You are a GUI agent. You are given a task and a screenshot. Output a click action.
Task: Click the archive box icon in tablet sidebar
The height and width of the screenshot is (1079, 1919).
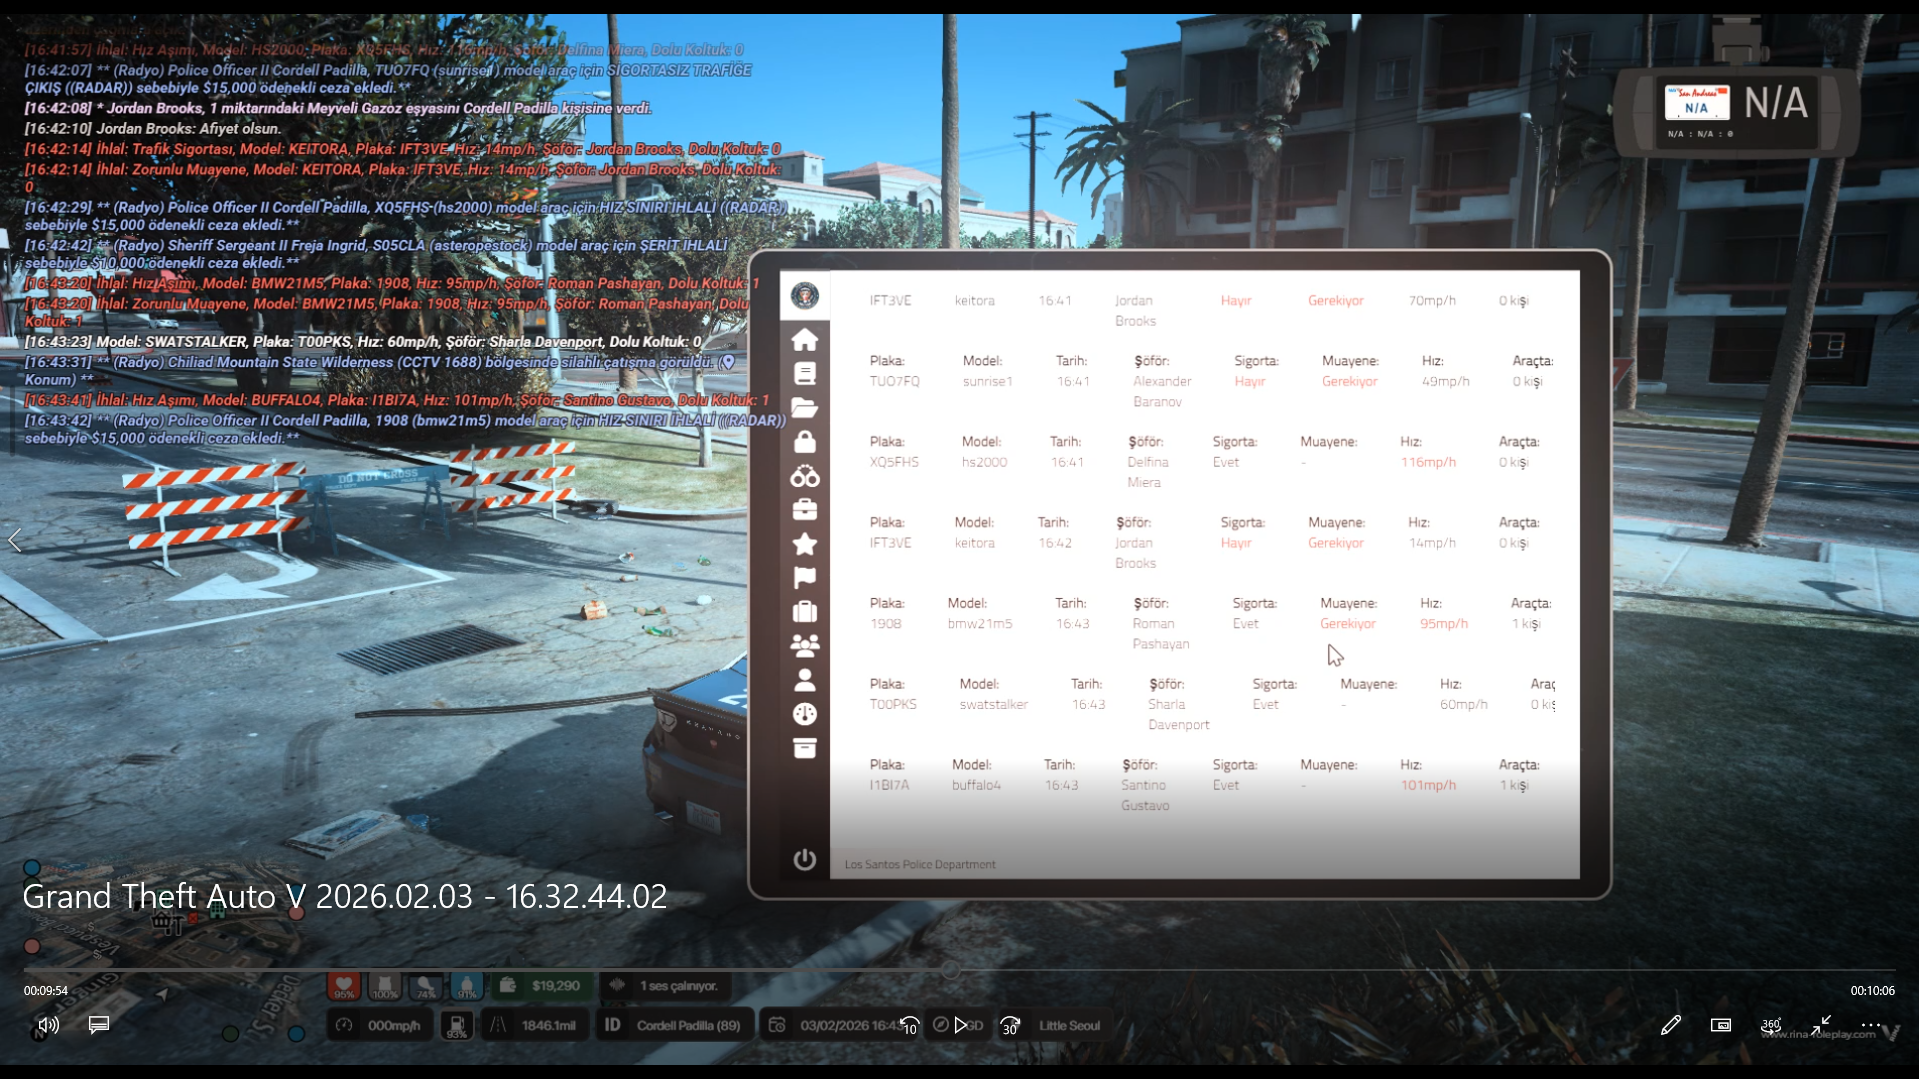(804, 748)
